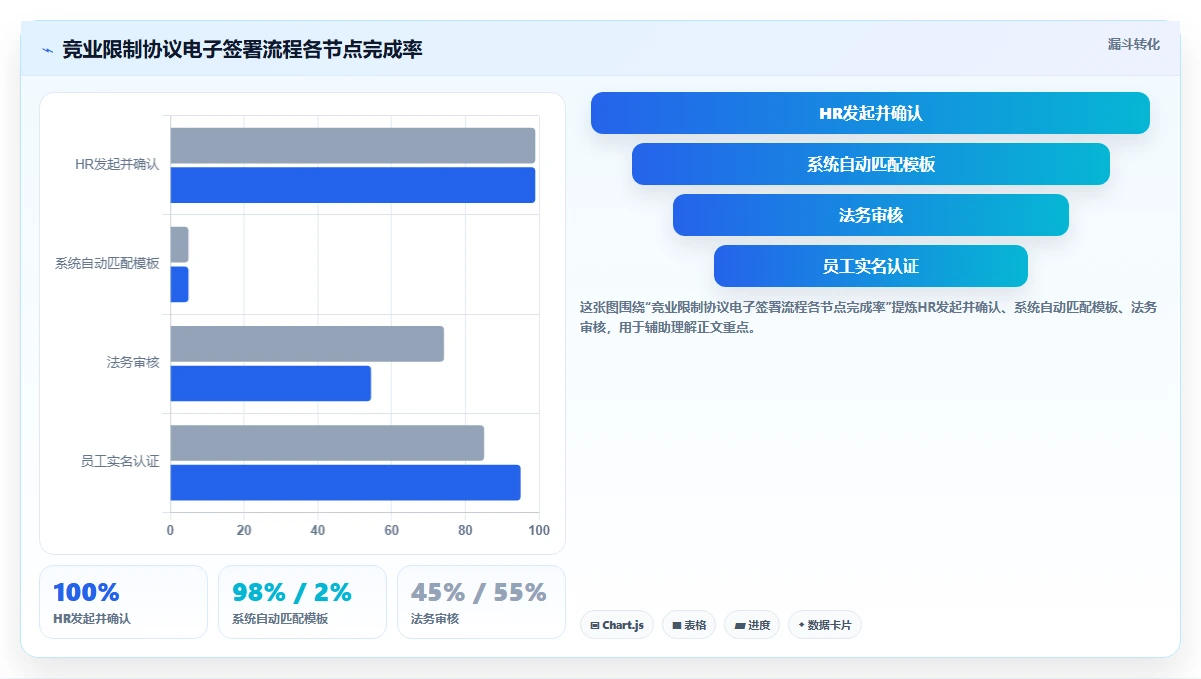This screenshot has width=1201, height=679.
Task: Click the 表格 tag chip
Action: coord(689,625)
